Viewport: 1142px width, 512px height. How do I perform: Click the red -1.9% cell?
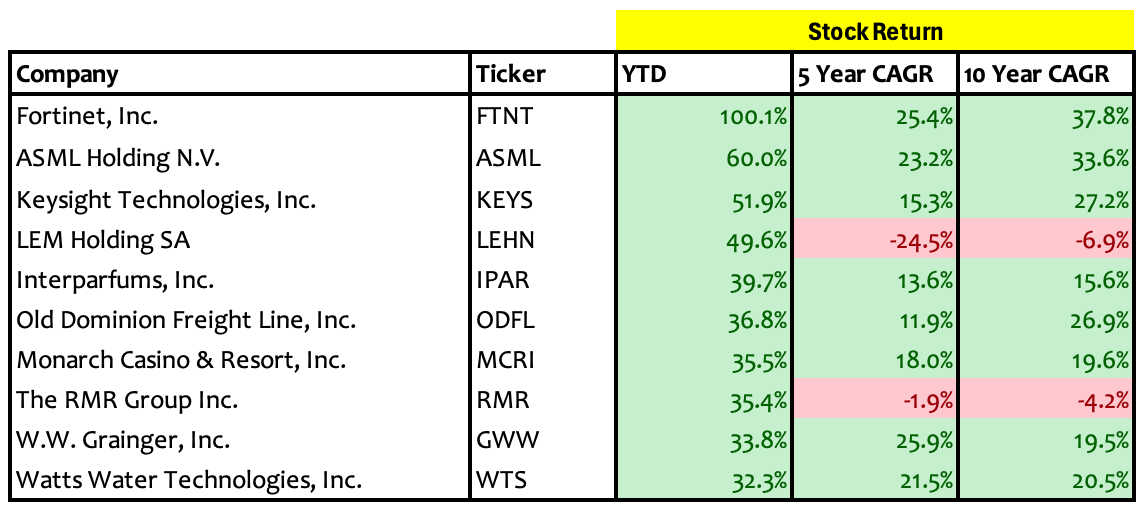tap(875, 400)
